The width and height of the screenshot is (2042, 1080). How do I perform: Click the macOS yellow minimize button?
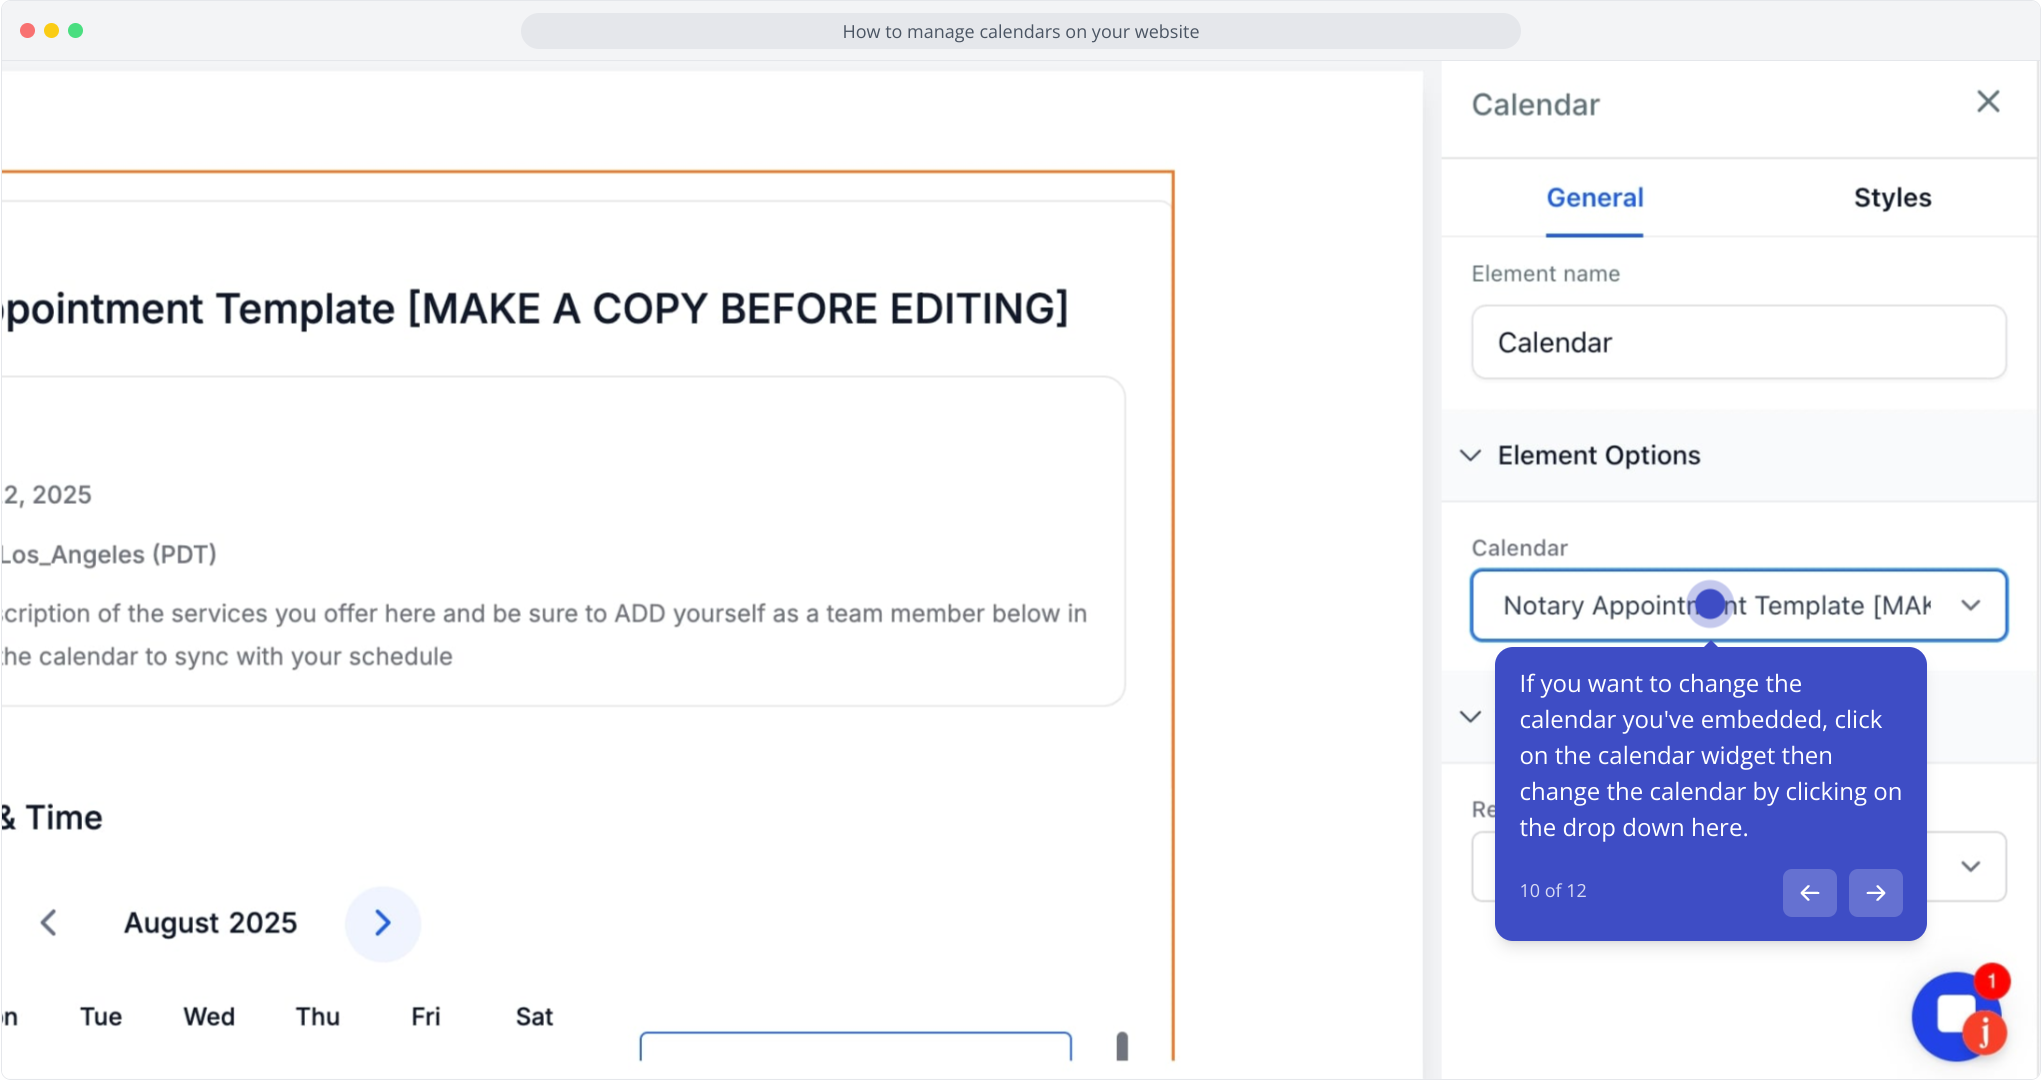point(51,30)
